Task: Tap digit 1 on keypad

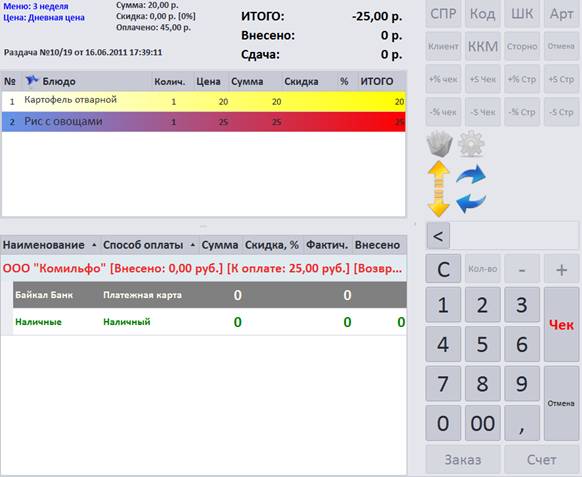Action: coord(443,305)
